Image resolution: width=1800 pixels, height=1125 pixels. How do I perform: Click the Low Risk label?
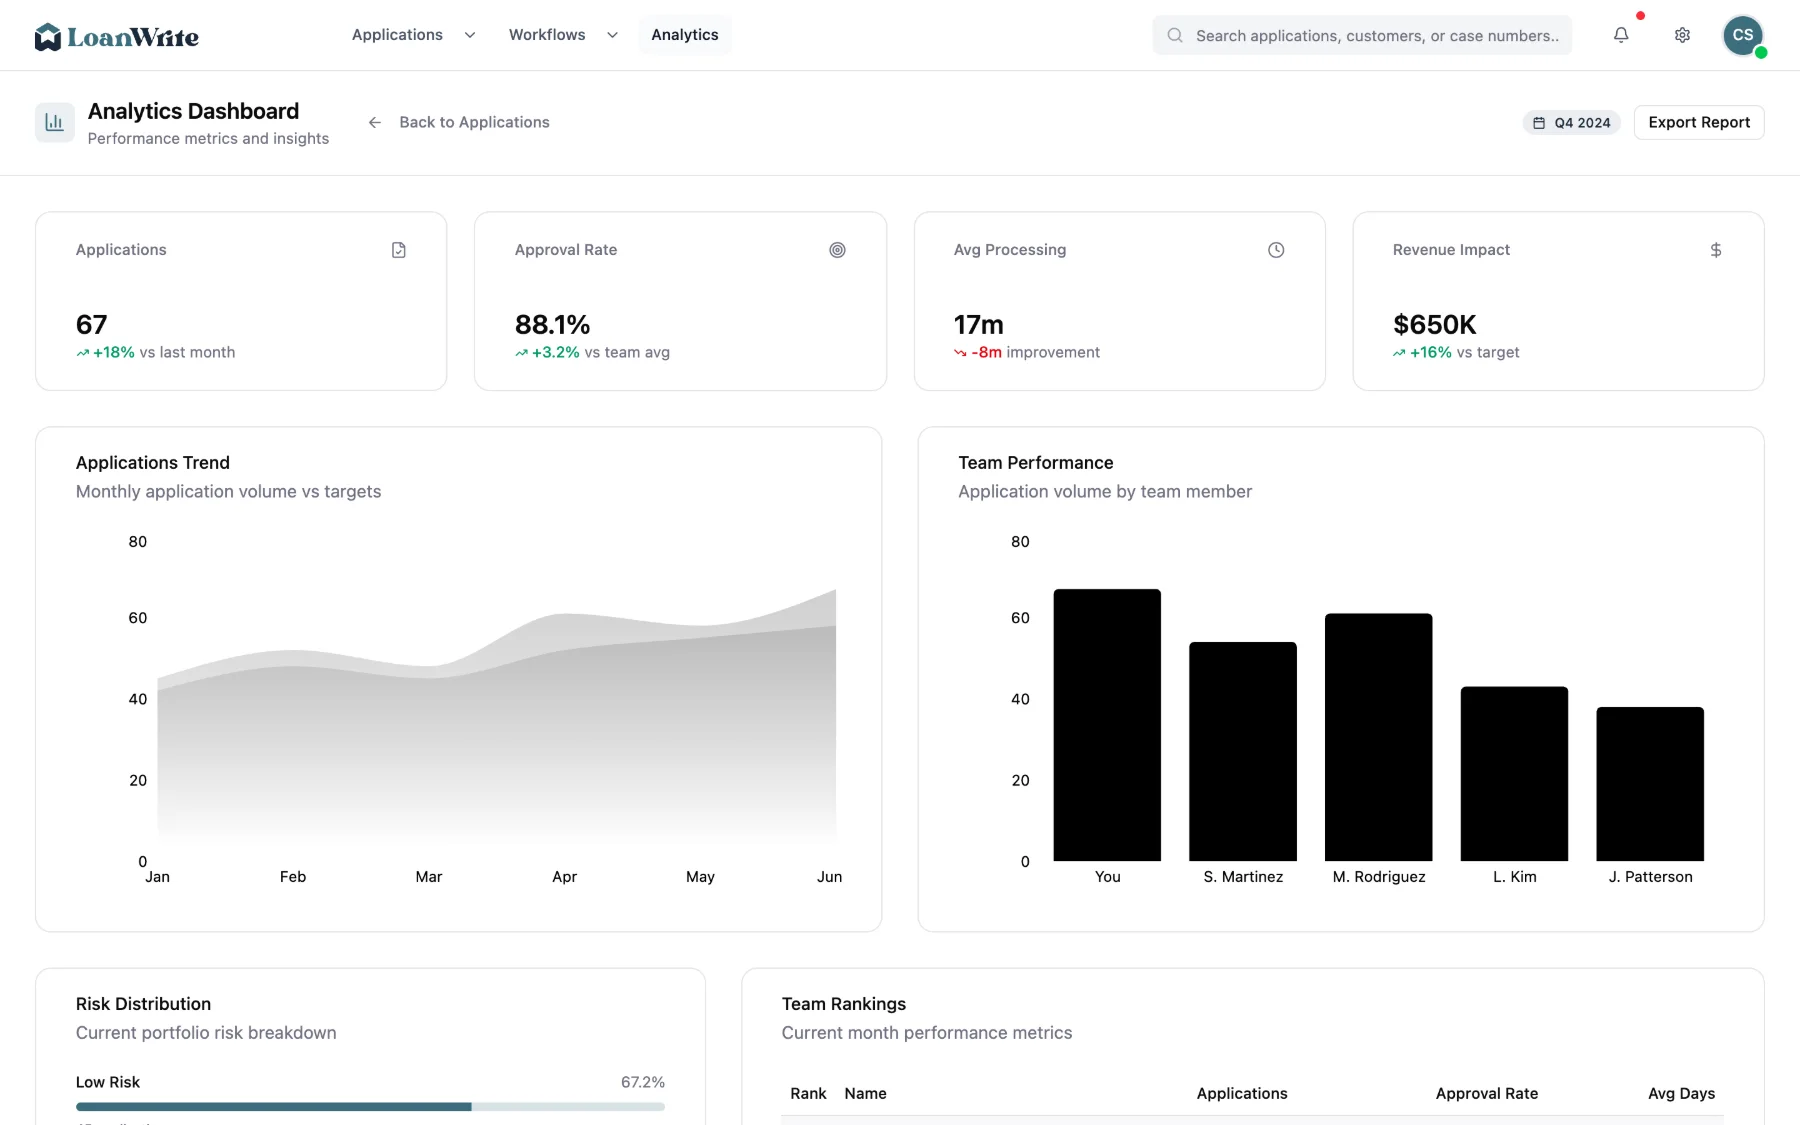point(108,1082)
